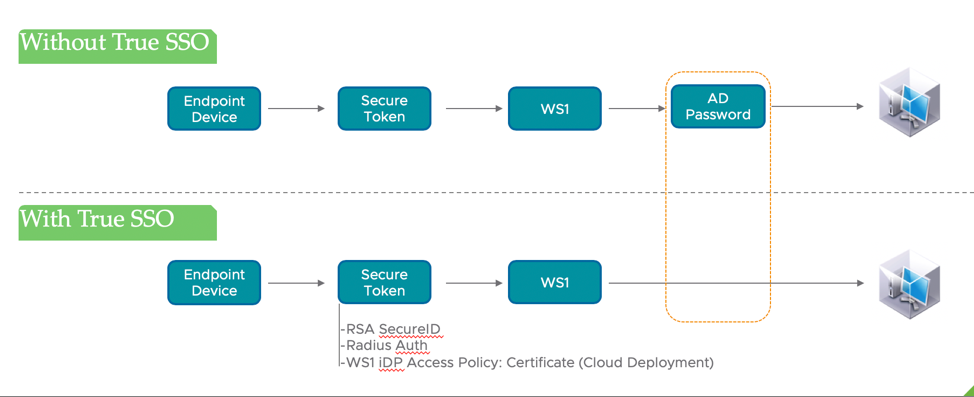This screenshot has width=974, height=397.
Task: Click arrow from WS1 to AD Password
Action: [637, 109]
